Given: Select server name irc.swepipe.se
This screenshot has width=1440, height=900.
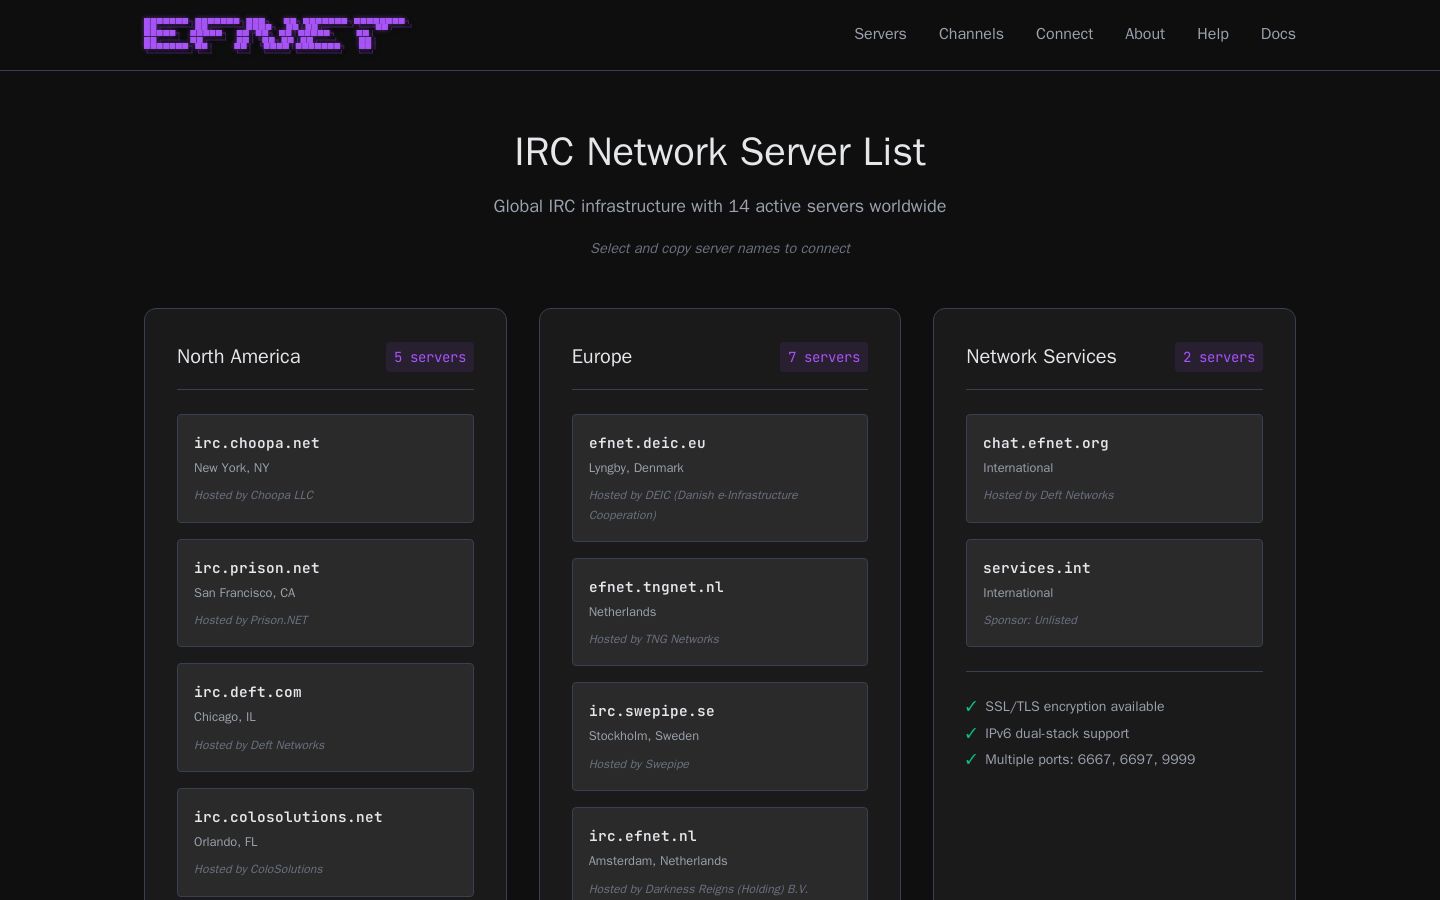Looking at the screenshot, I should pos(652,711).
